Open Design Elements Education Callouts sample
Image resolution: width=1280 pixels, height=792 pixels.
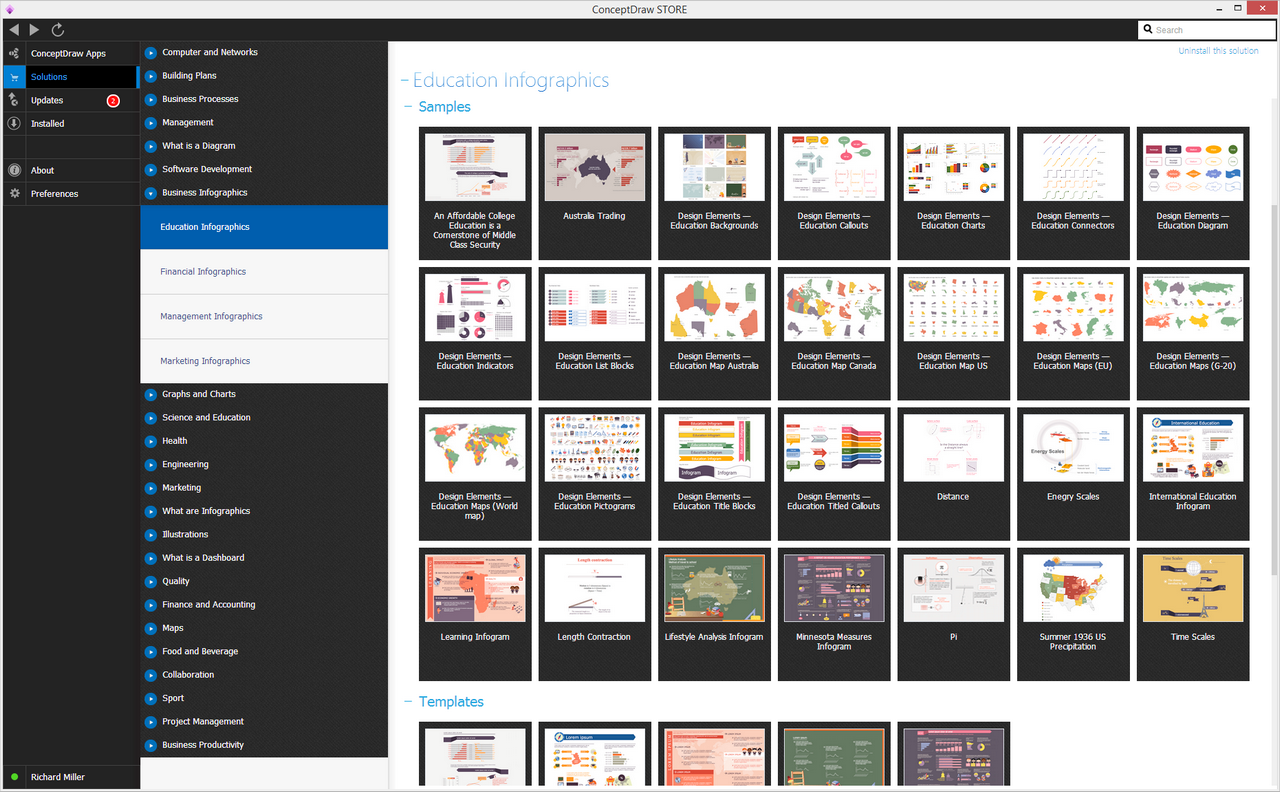pos(834,194)
